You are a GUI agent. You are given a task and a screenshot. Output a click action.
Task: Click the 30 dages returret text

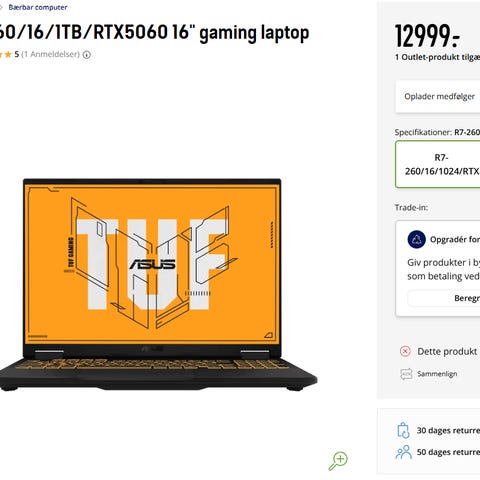point(448,430)
